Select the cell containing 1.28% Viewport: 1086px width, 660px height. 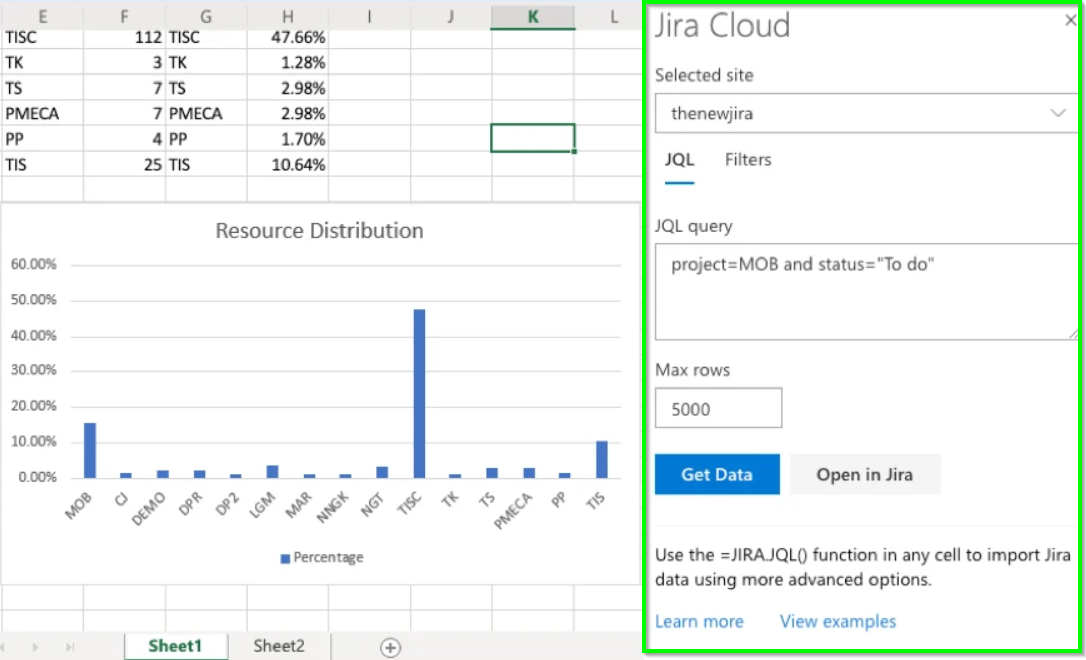287,63
